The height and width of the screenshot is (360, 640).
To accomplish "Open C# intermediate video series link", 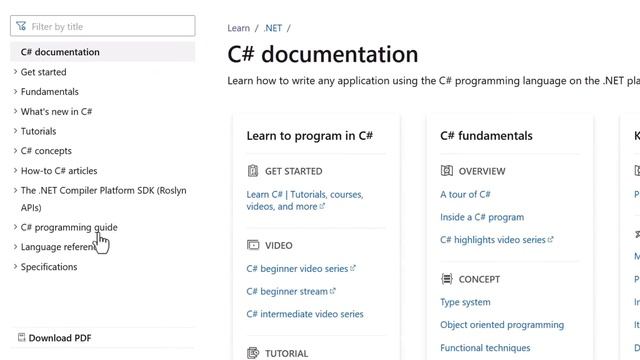I will 305,314.
